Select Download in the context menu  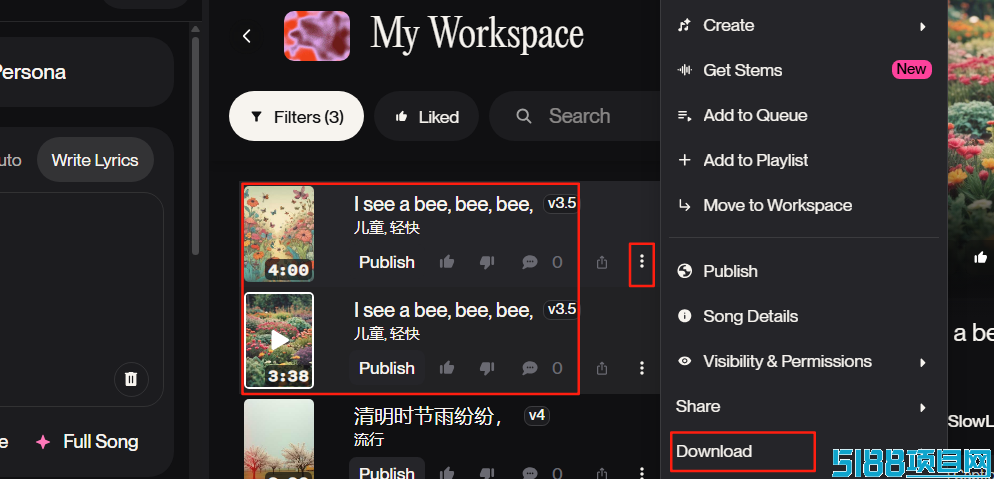[742, 452]
